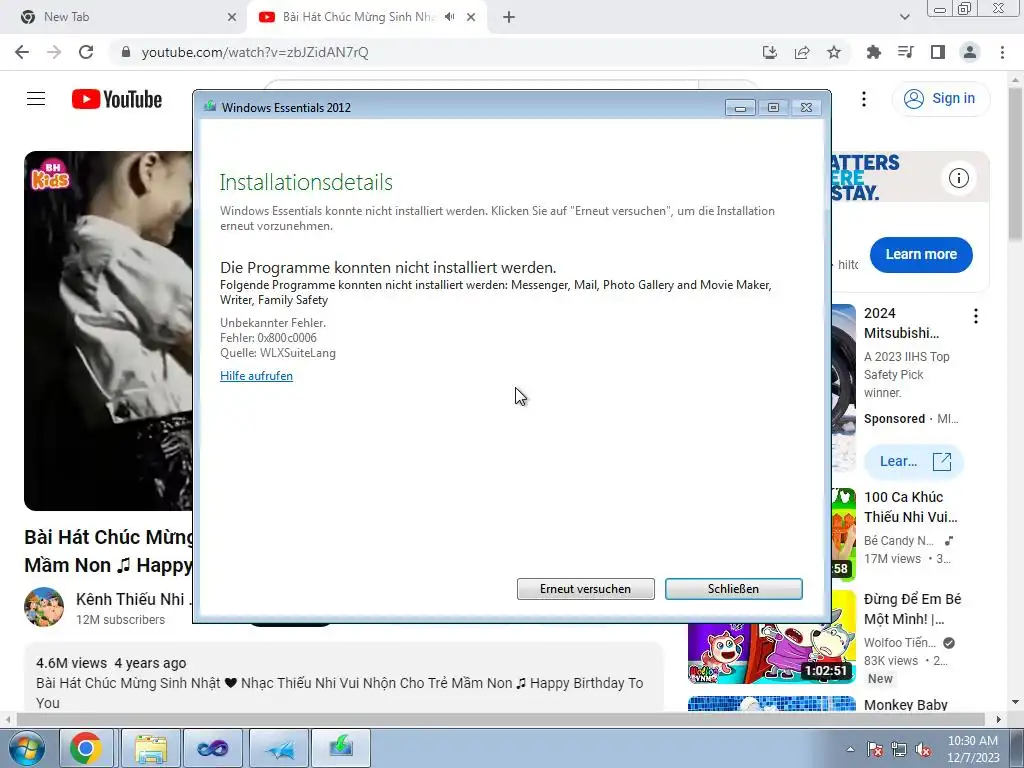Open a new browser tab with plus
Viewport: 1024px width, 768px height.
click(x=509, y=17)
